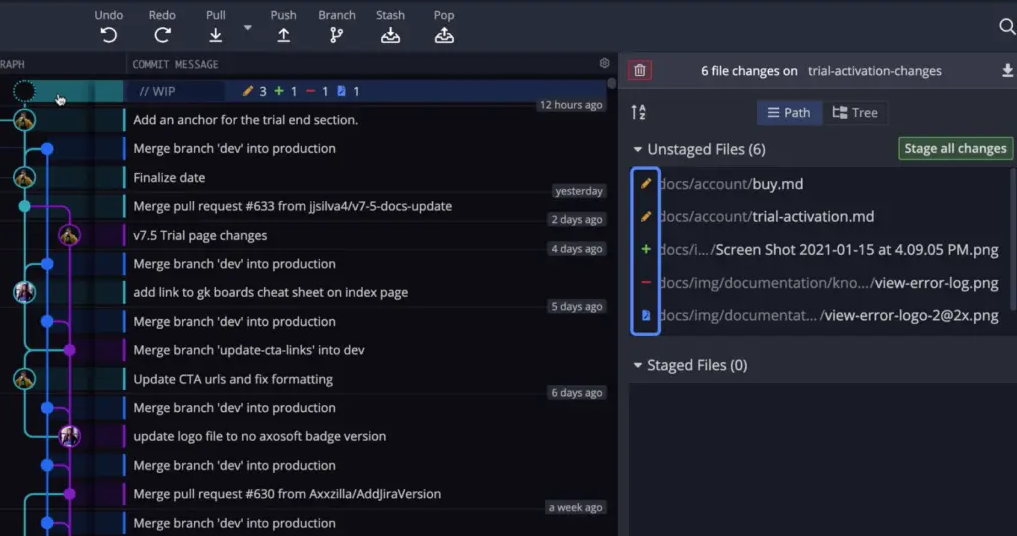
Task: Click the trial-activation-changes branch name
Action: pos(874,71)
